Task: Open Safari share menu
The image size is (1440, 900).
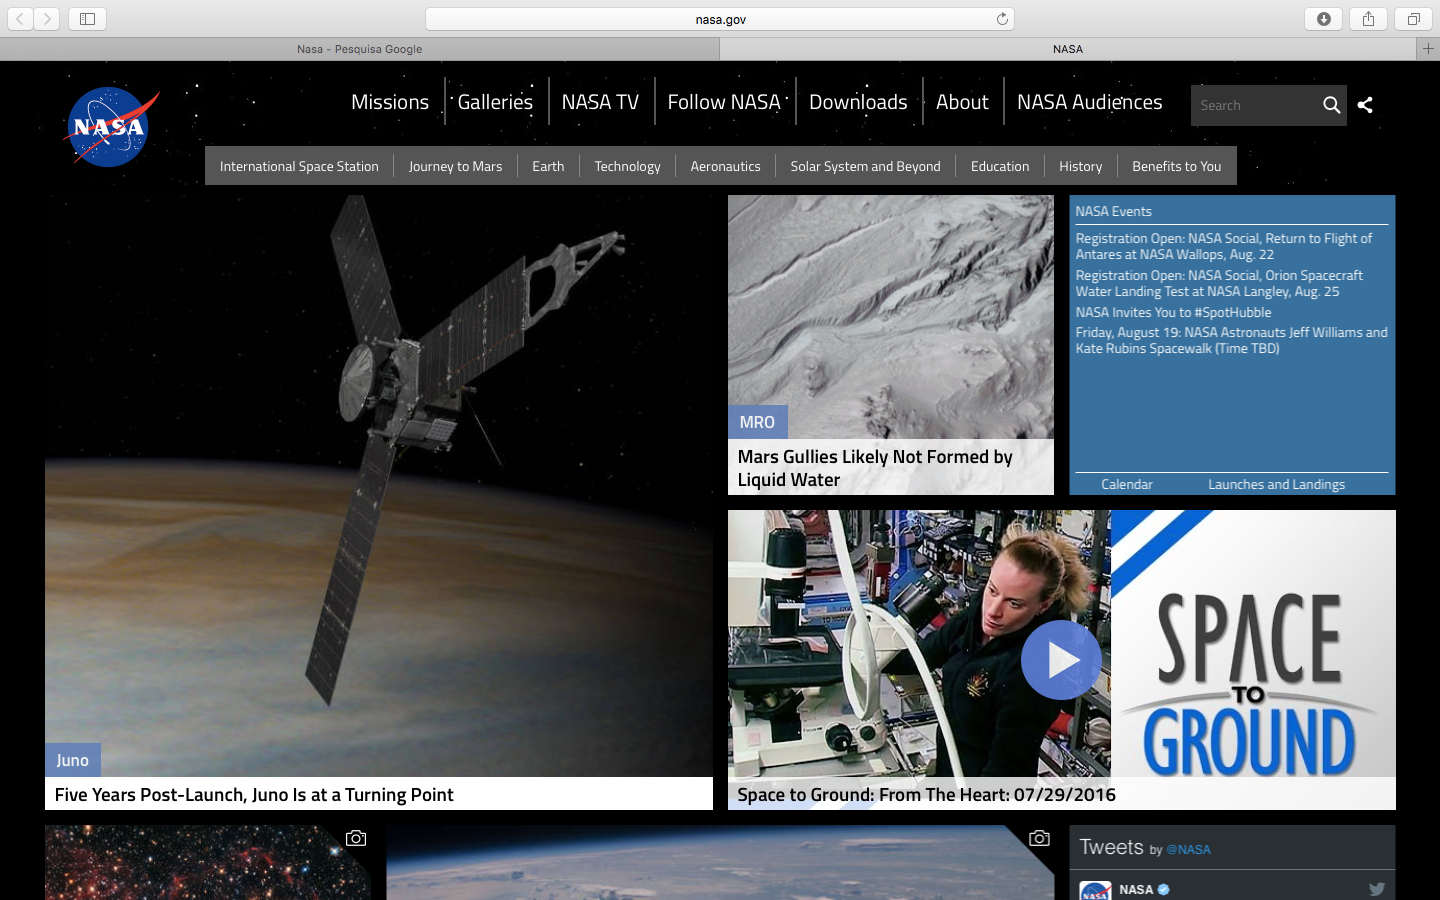Action: pos(1368,19)
